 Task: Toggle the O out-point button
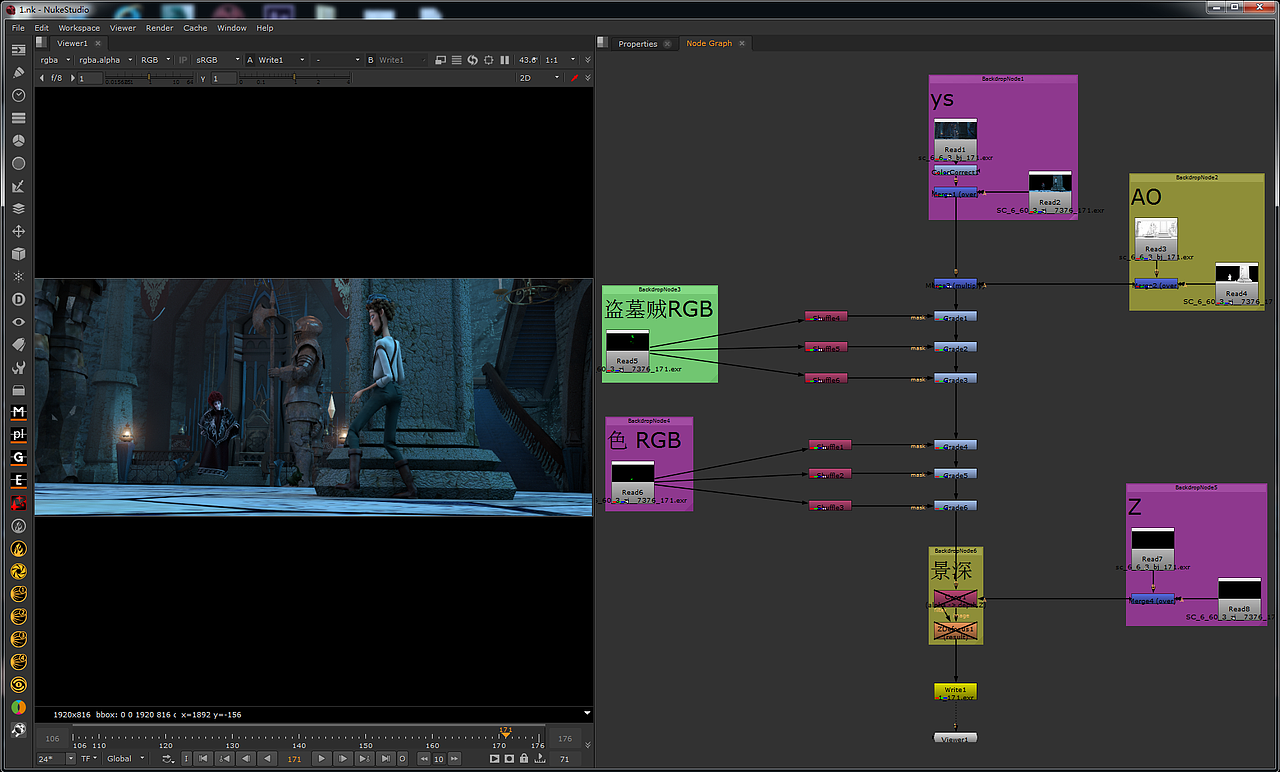[x=402, y=759]
